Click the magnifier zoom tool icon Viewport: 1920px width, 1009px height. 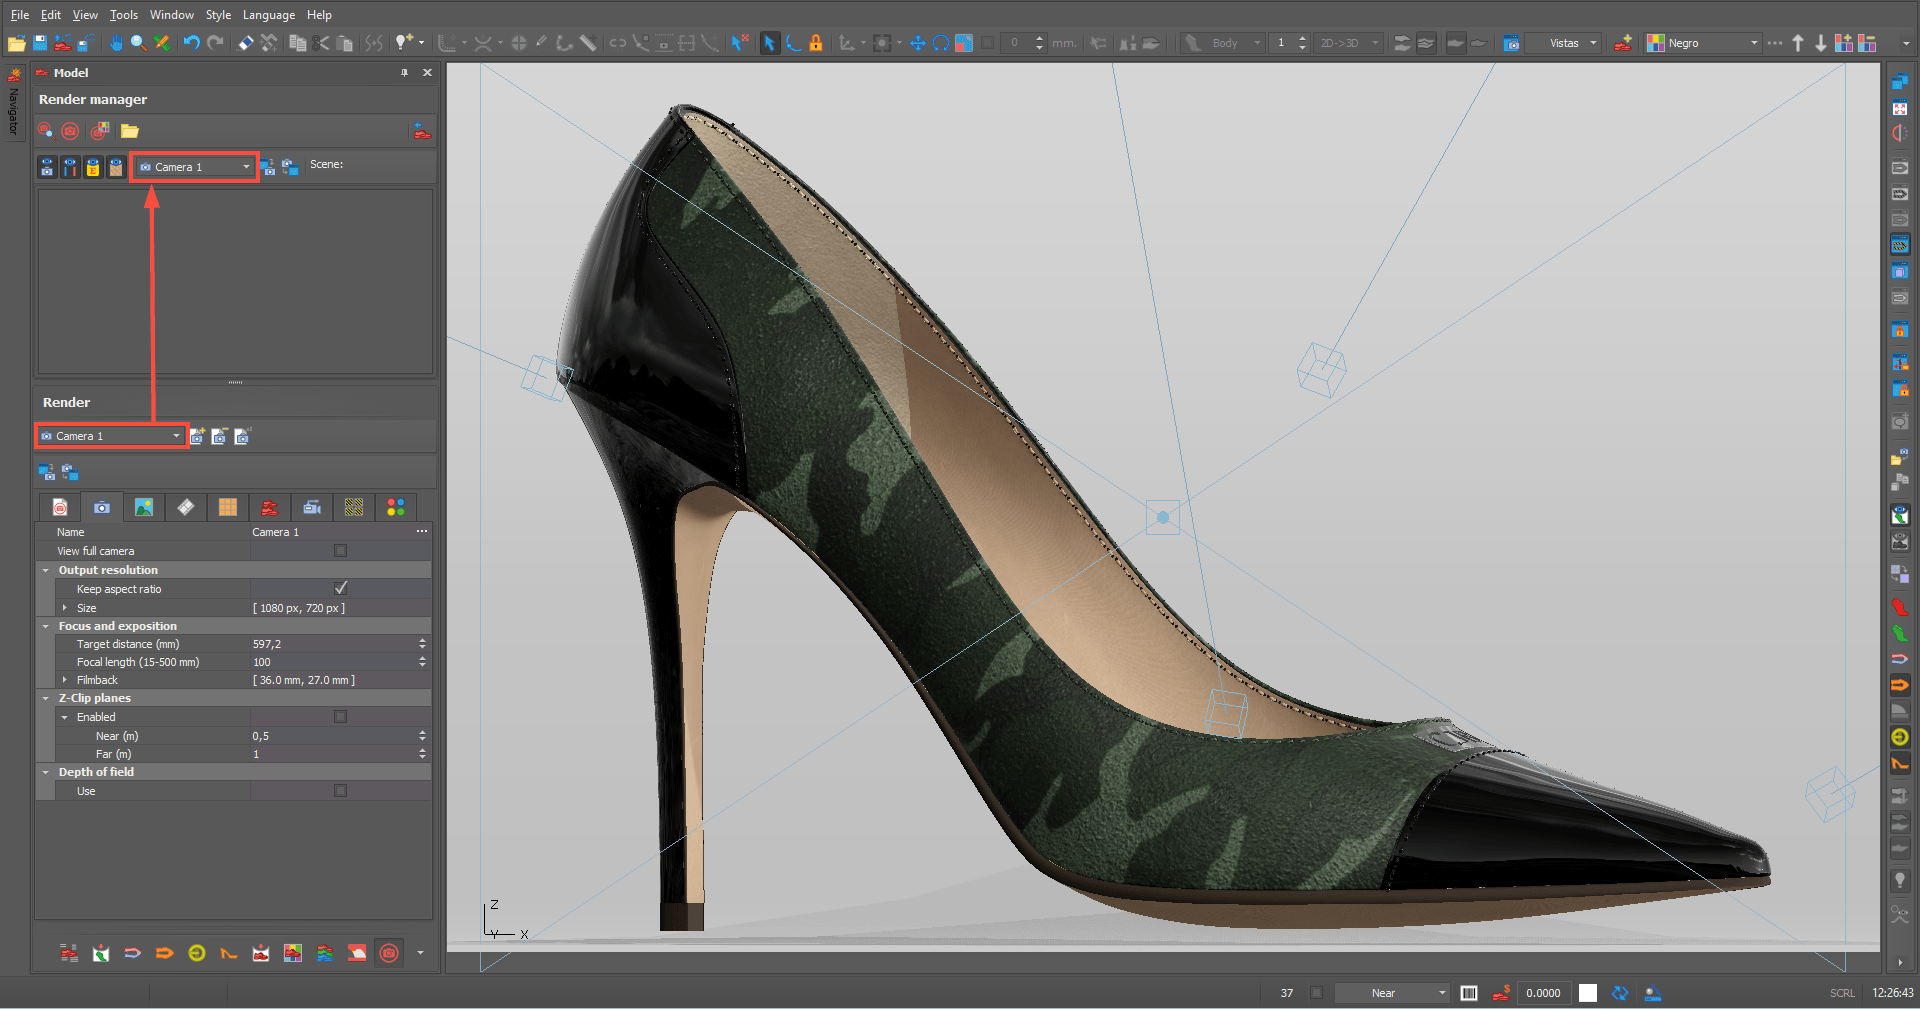139,43
